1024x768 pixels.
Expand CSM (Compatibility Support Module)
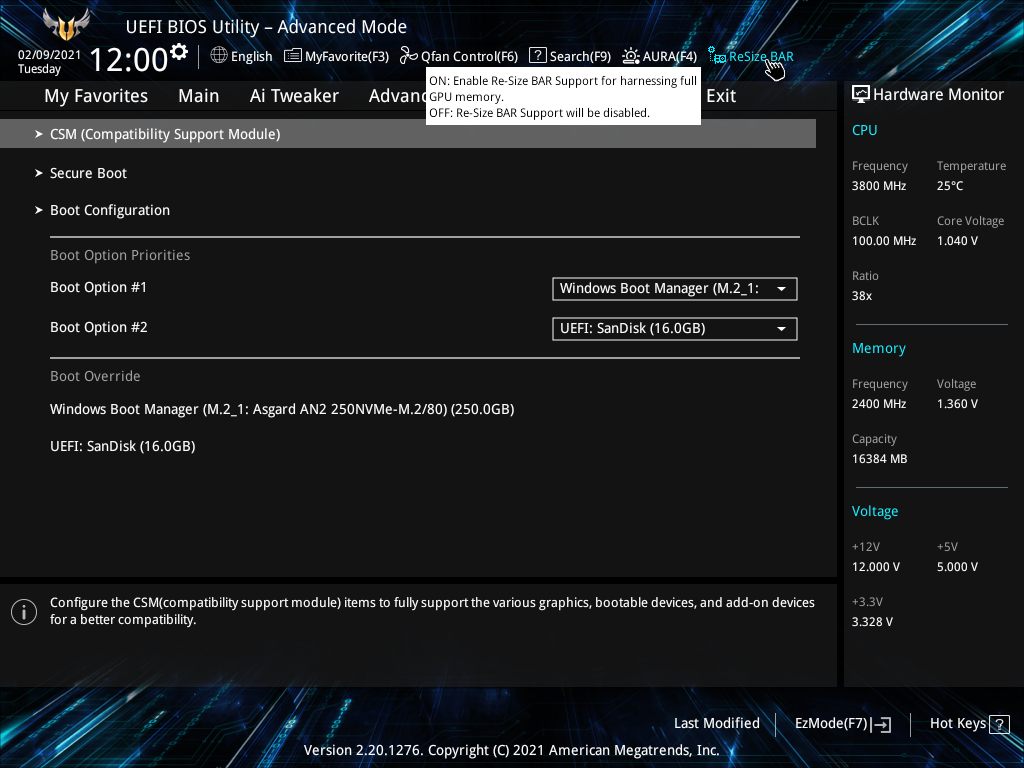click(x=165, y=134)
